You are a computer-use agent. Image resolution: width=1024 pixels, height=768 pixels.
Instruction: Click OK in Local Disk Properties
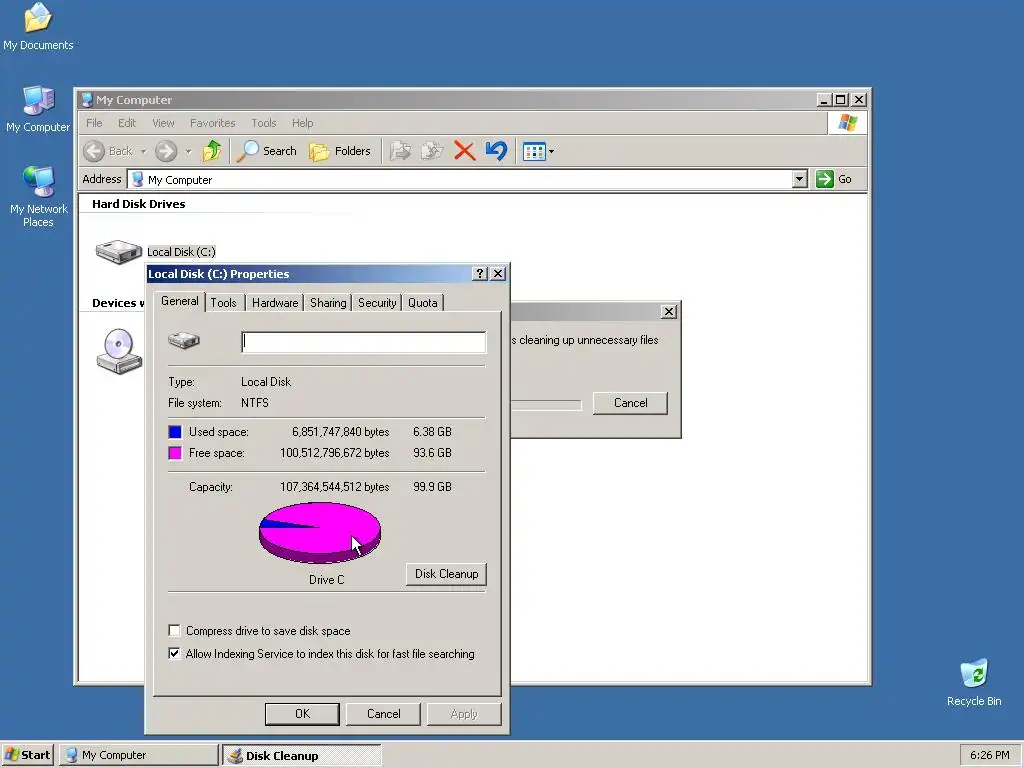click(302, 714)
